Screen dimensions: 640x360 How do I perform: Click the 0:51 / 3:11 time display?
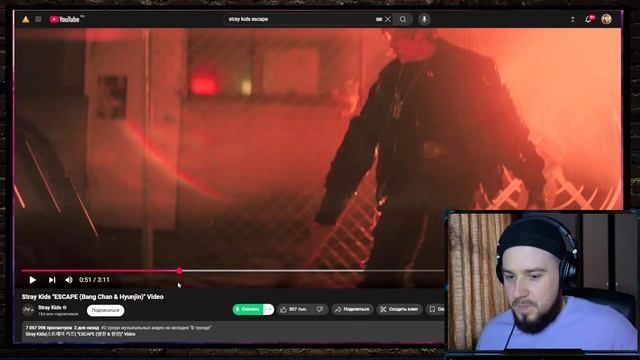click(94, 280)
